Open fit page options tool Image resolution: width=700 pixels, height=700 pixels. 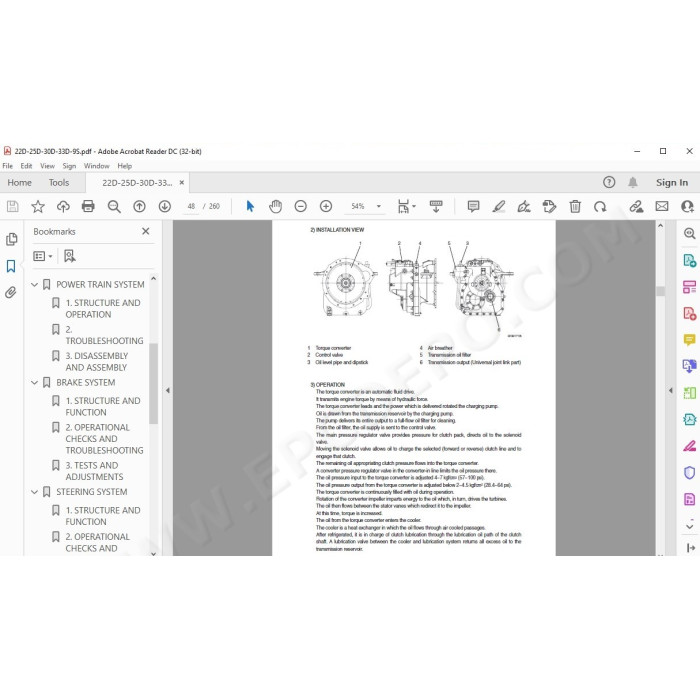coord(406,206)
